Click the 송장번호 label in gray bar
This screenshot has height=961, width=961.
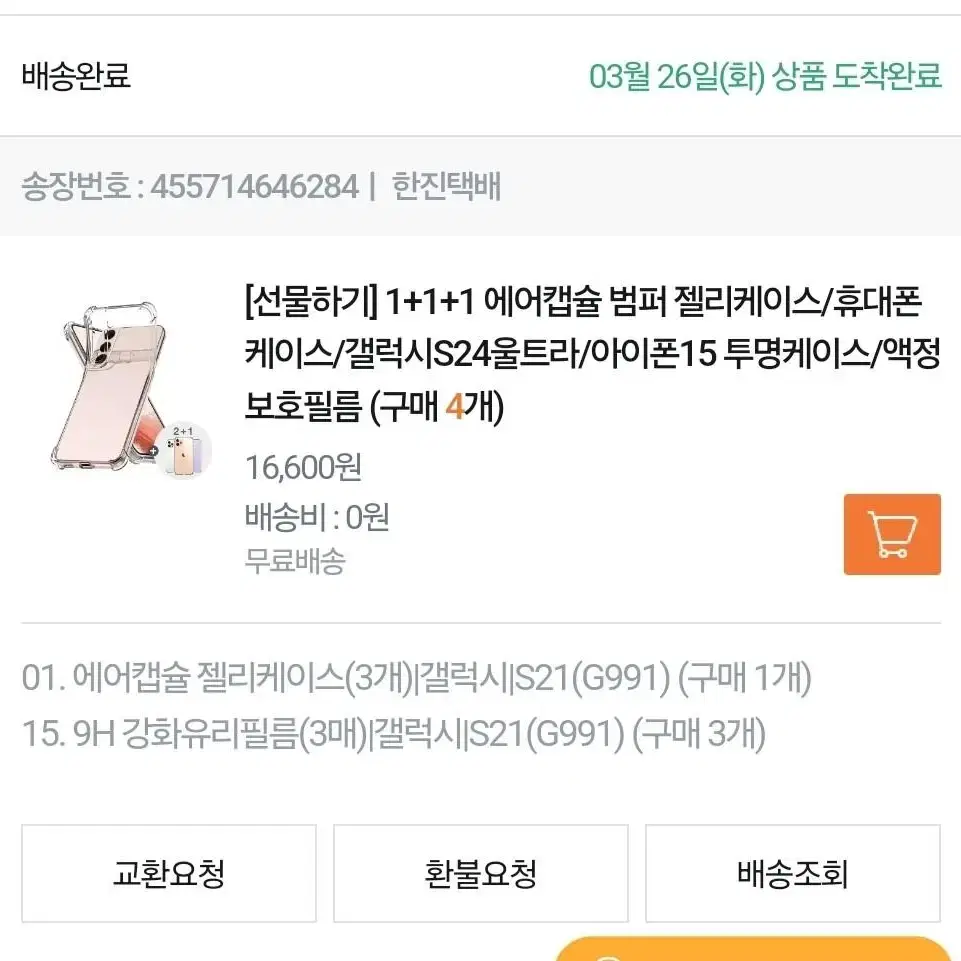pyautogui.click(x=76, y=186)
